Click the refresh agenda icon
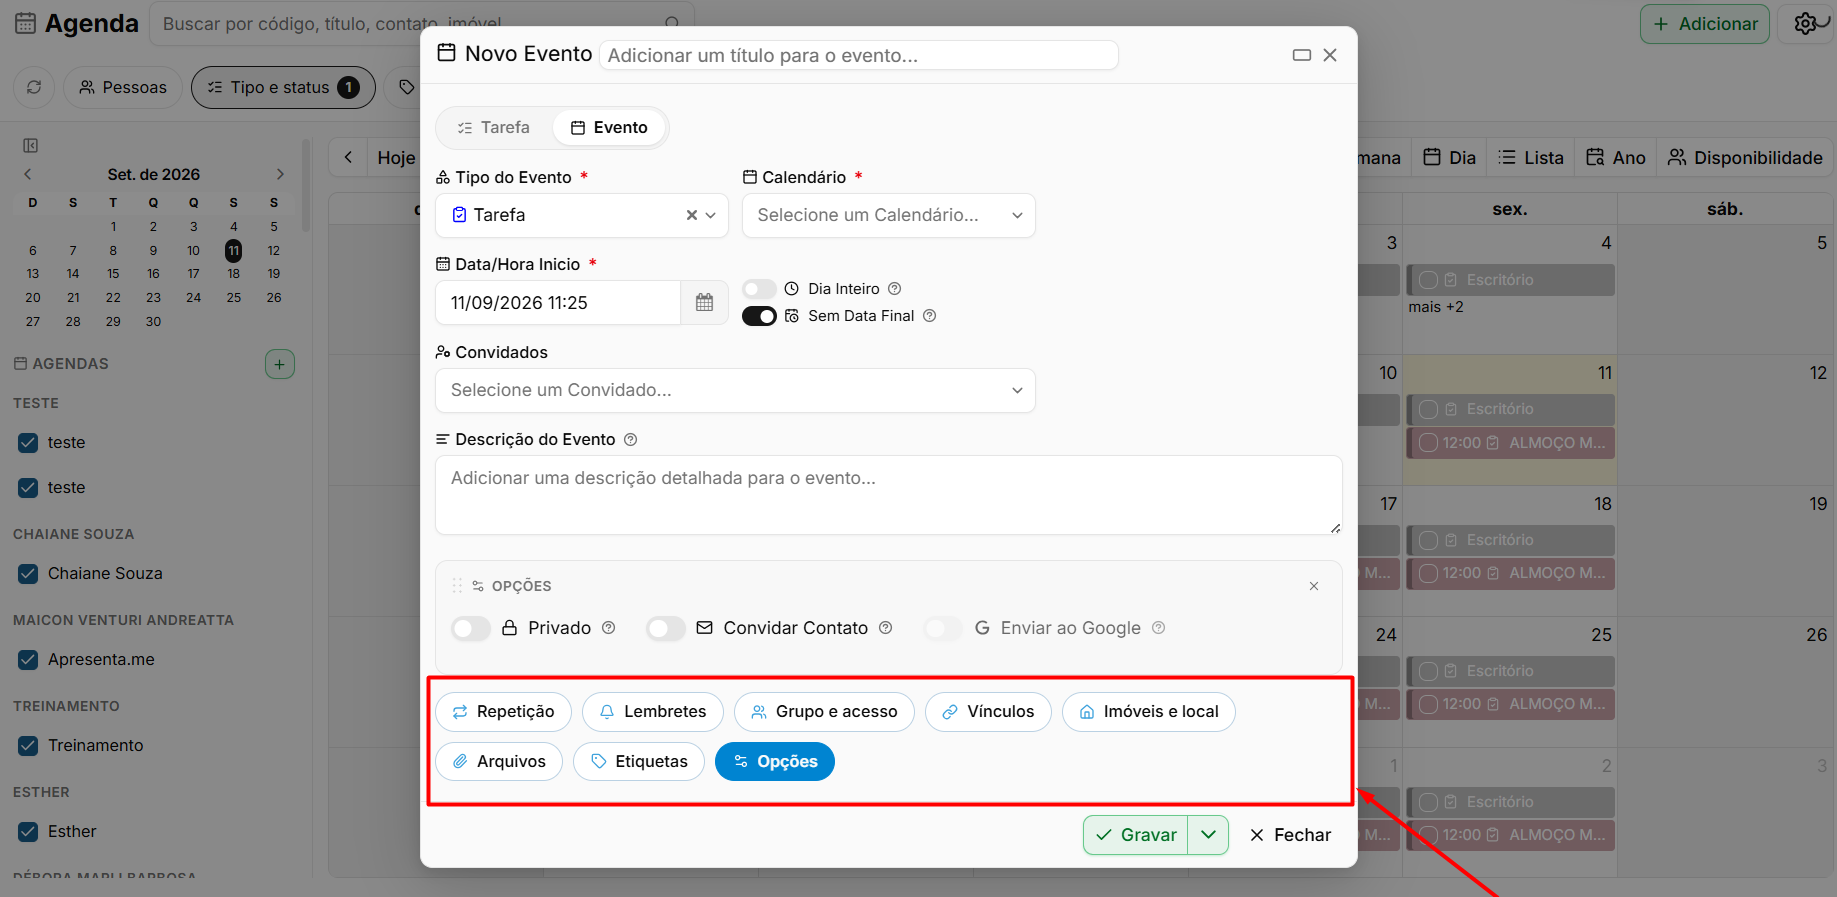This screenshot has height=897, width=1837. click(x=34, y=87)
